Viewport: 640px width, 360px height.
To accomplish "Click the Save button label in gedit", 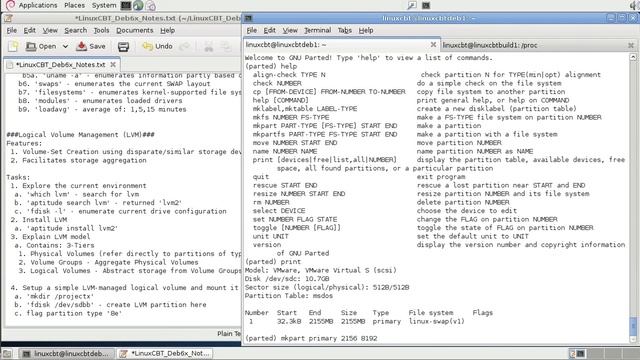I will (x=98, y=47).
